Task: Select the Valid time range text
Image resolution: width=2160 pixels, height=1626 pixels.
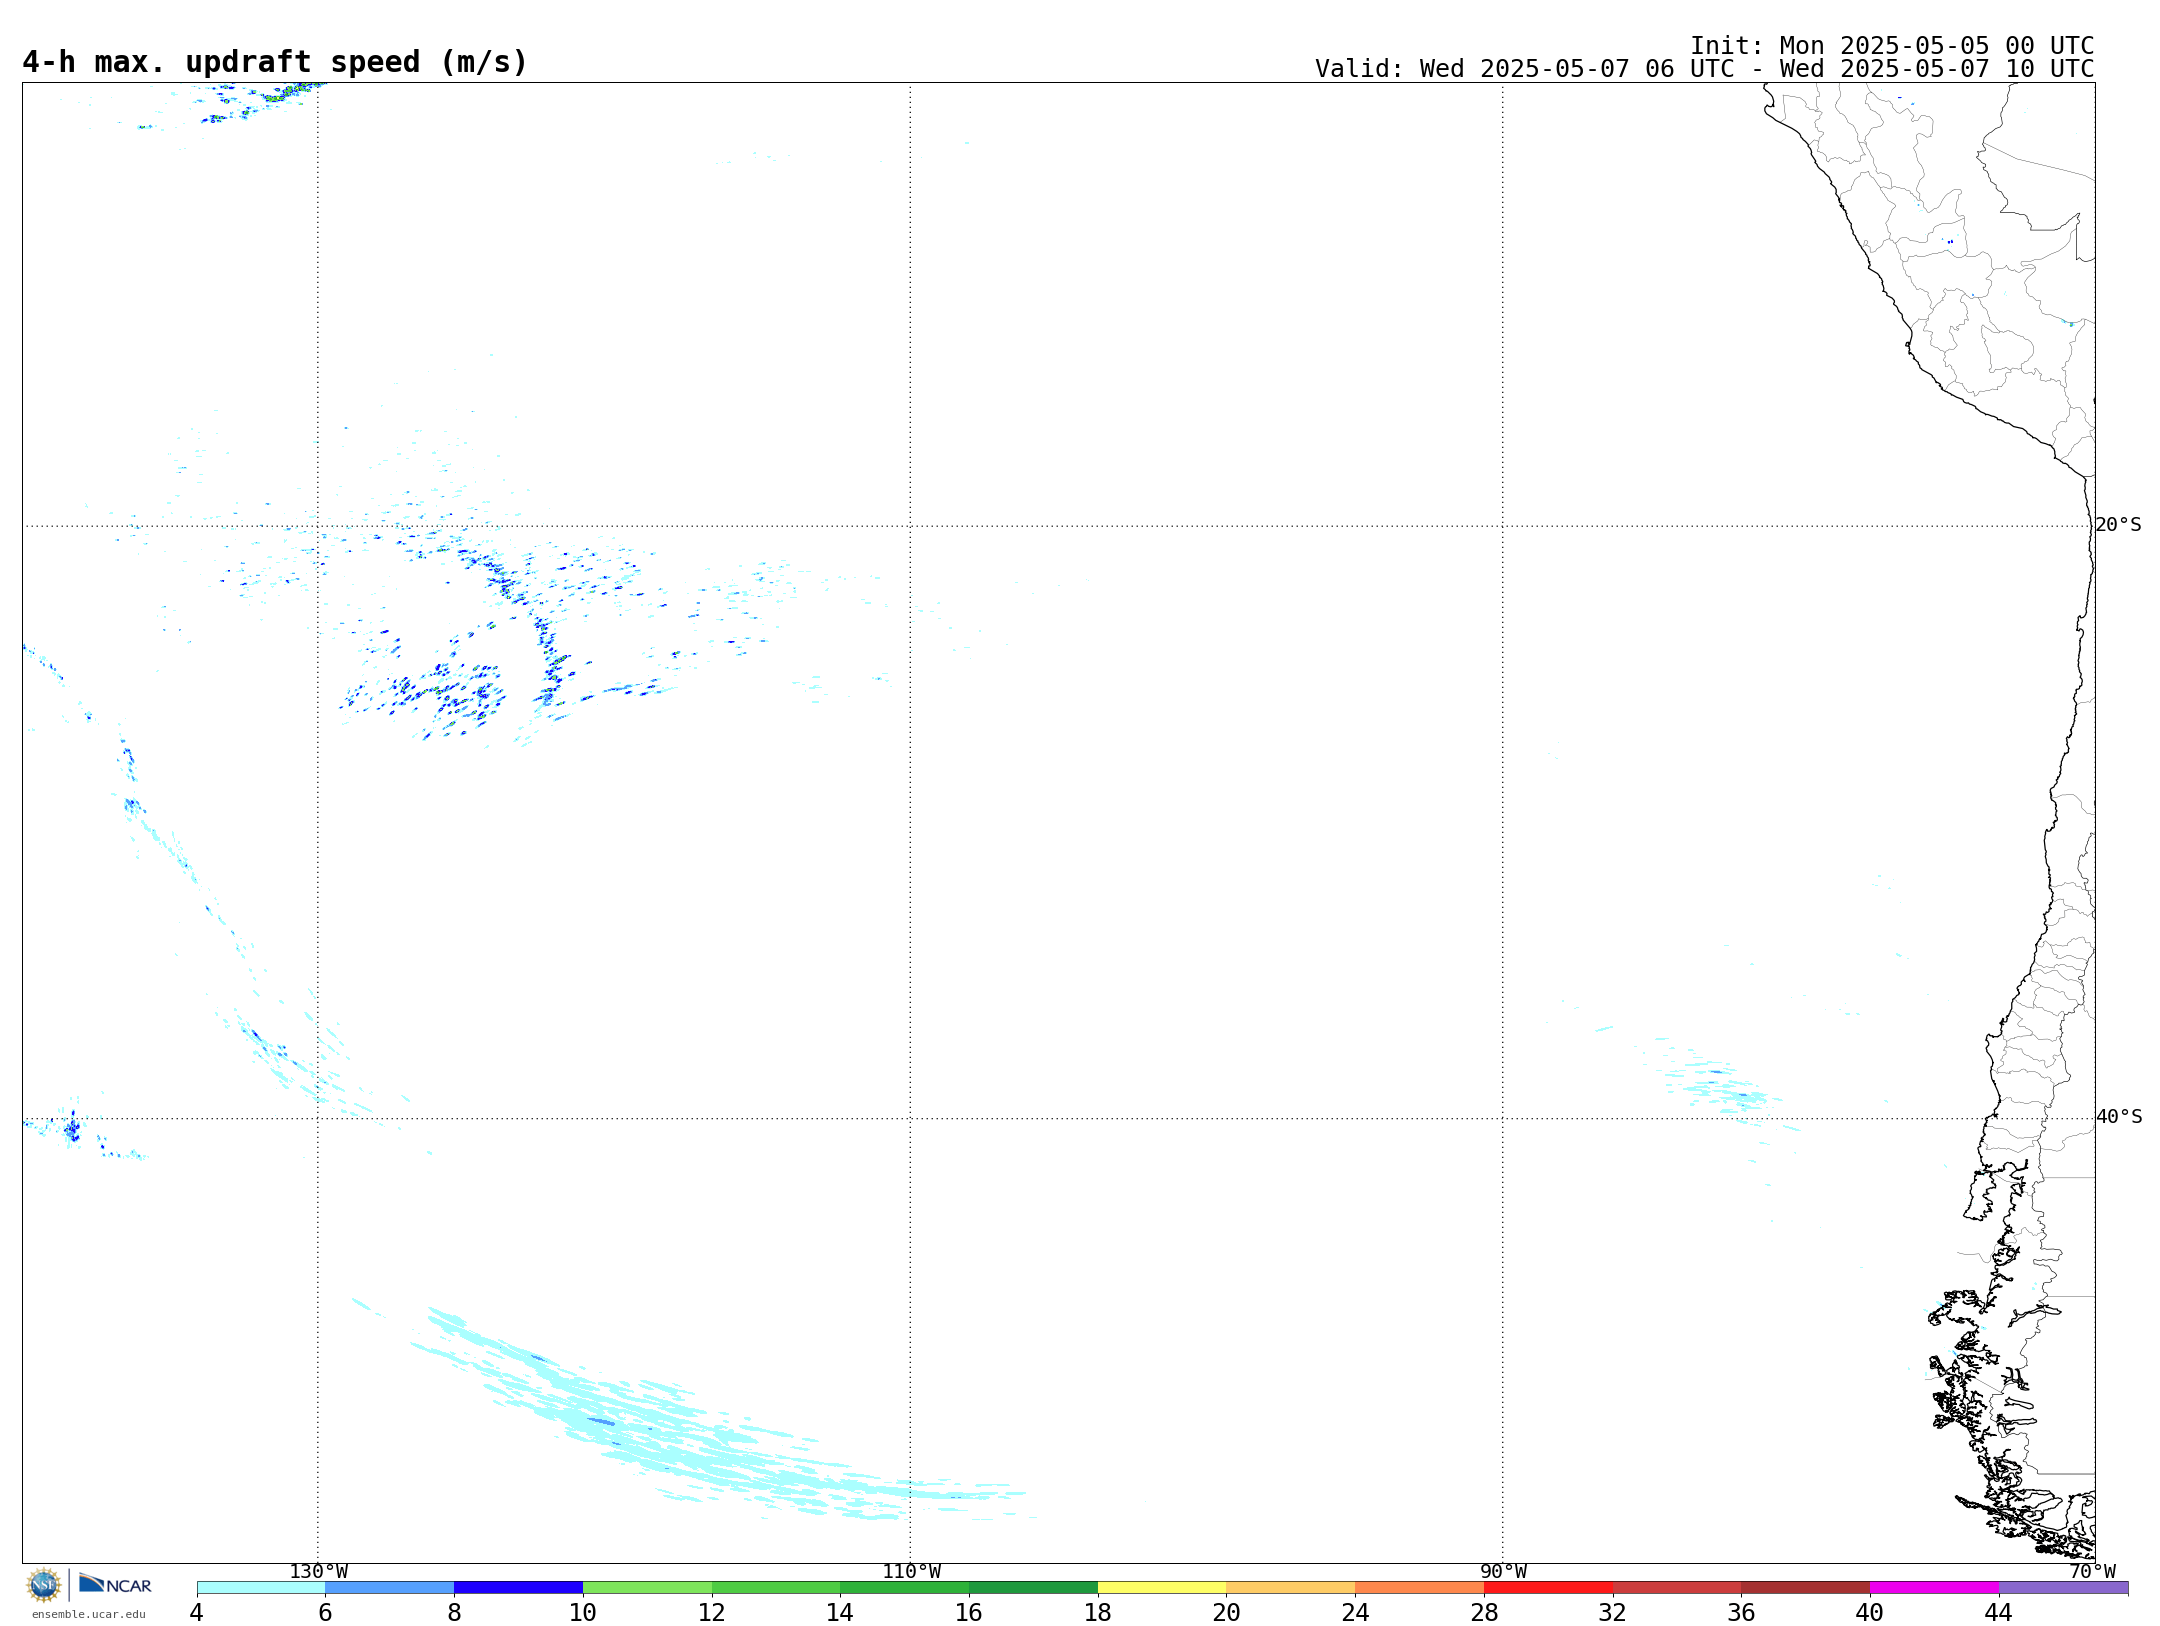Action: click(1705, 69)
